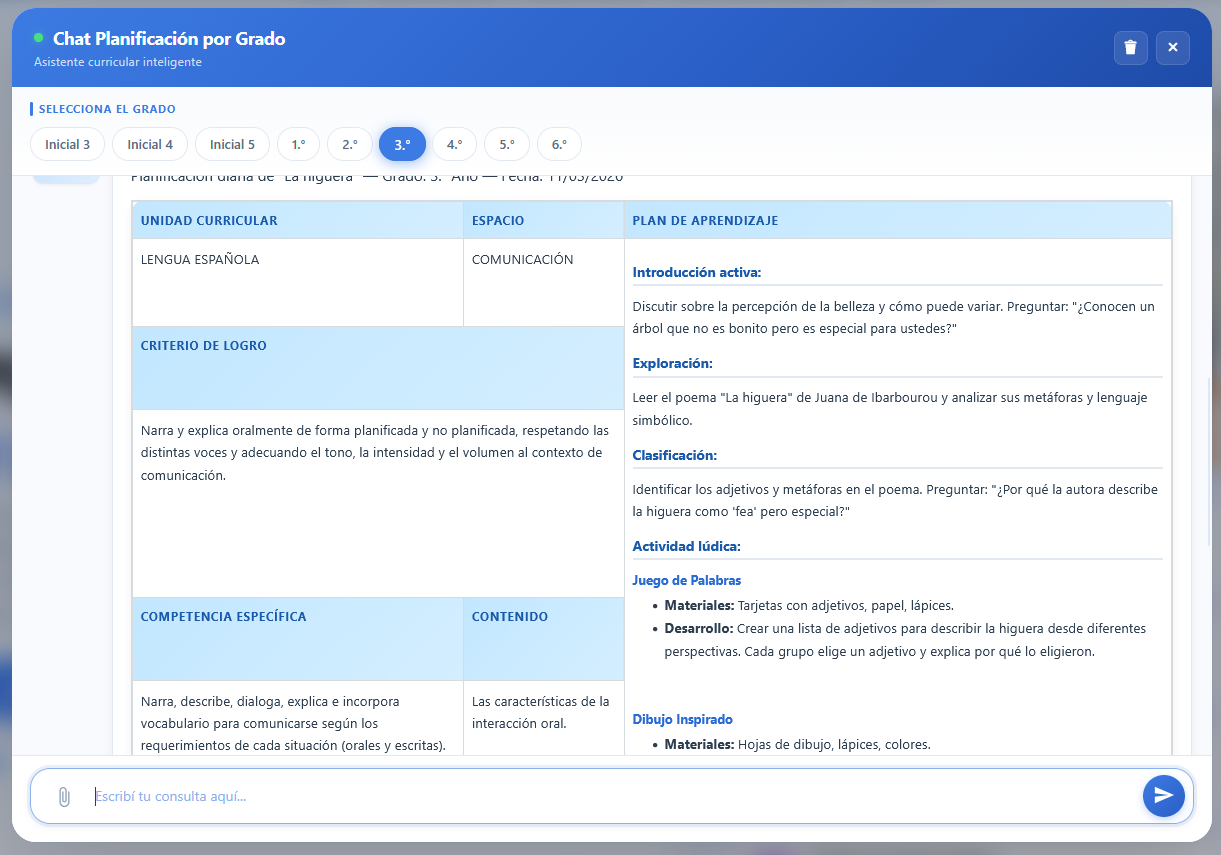1221x855 pixels.
Task: Select the Inicial 5 grade chip
Action: click(232, 144)
